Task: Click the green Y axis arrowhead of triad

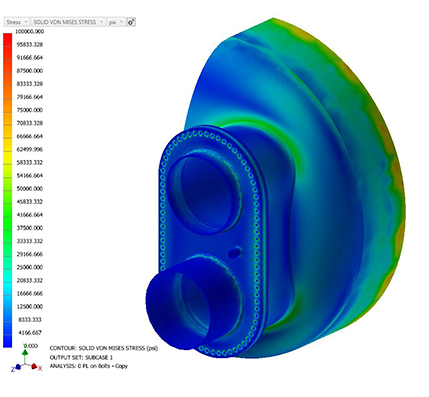Action: click(x=25, y=351)
